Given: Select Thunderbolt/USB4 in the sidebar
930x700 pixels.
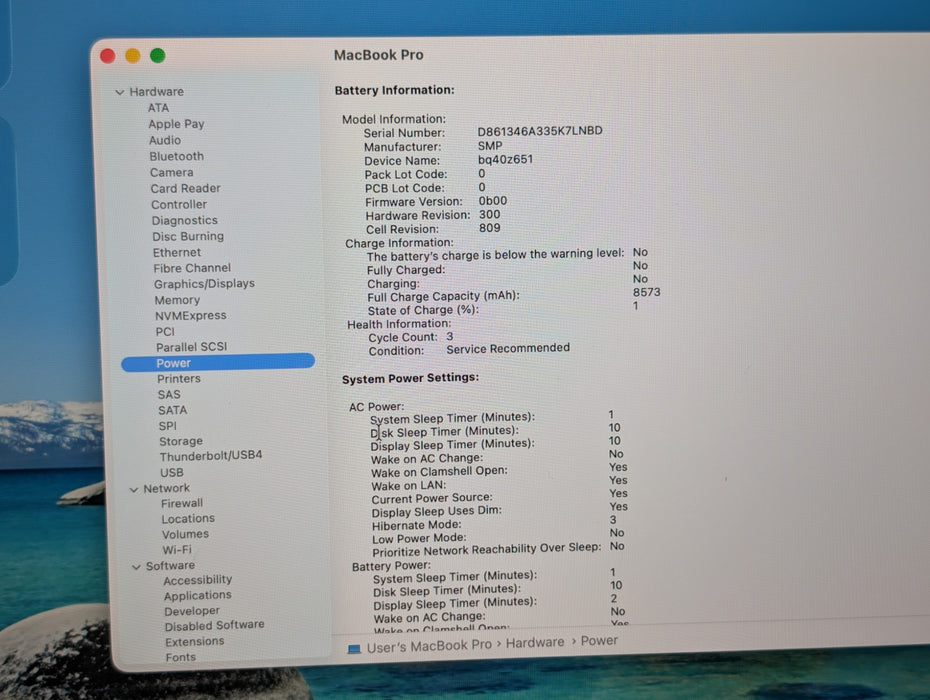Looking at the screenshot, I should pos(211,456).
